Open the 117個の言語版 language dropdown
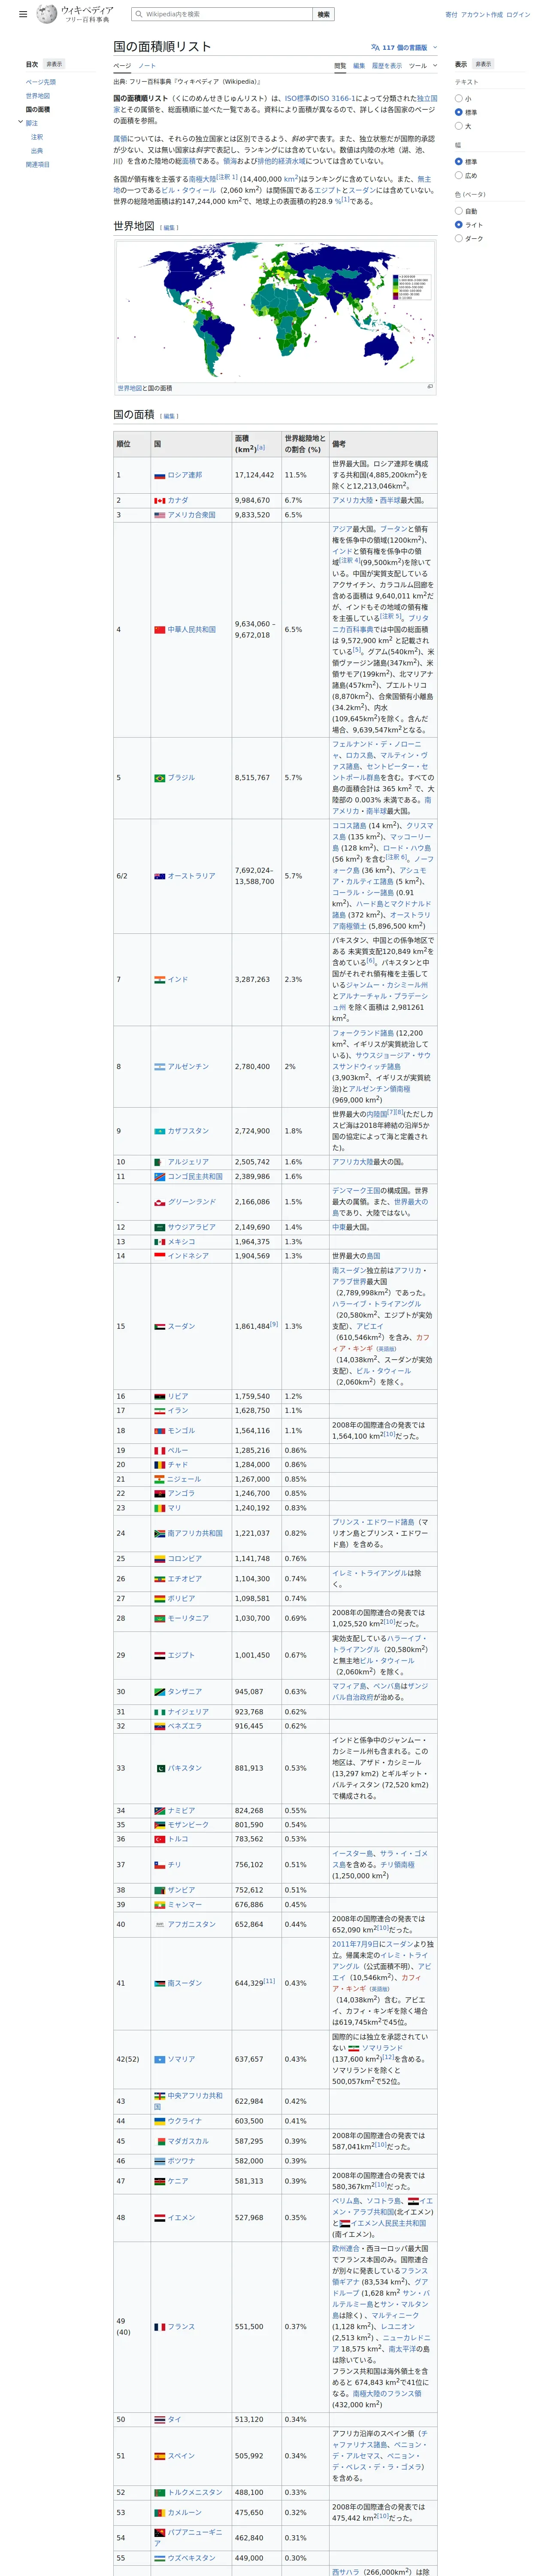This screenshot has height=2576, width=551. pyautogui.click(x=404, y=47)
